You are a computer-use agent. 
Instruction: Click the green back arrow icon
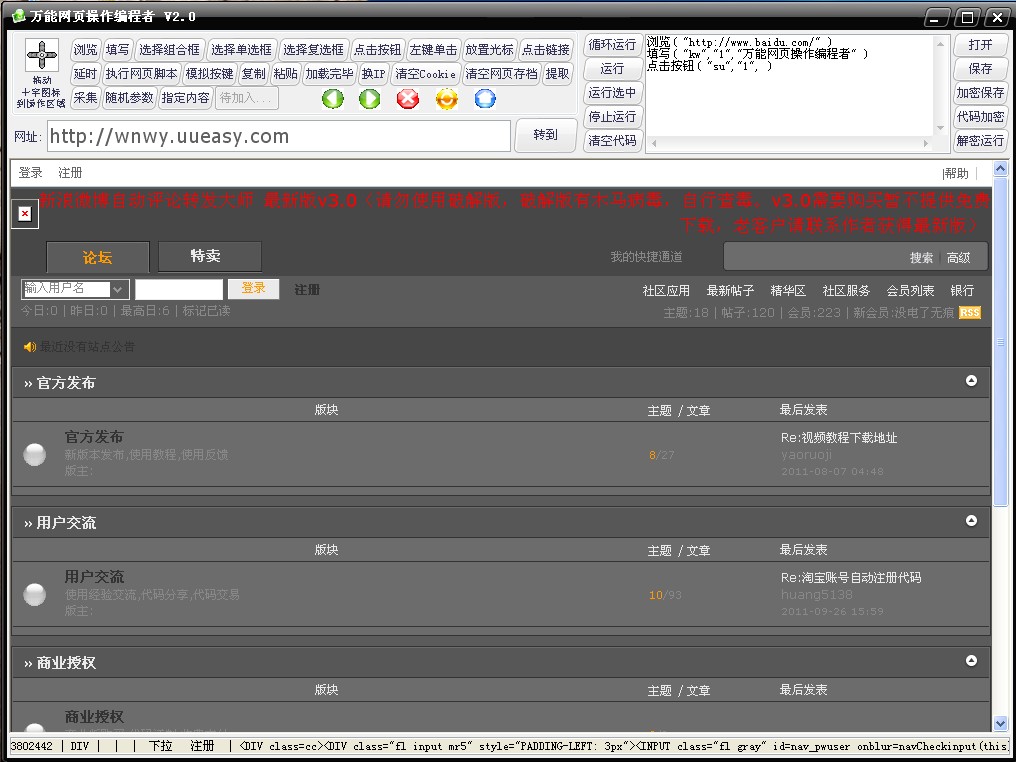pos(332,99)
